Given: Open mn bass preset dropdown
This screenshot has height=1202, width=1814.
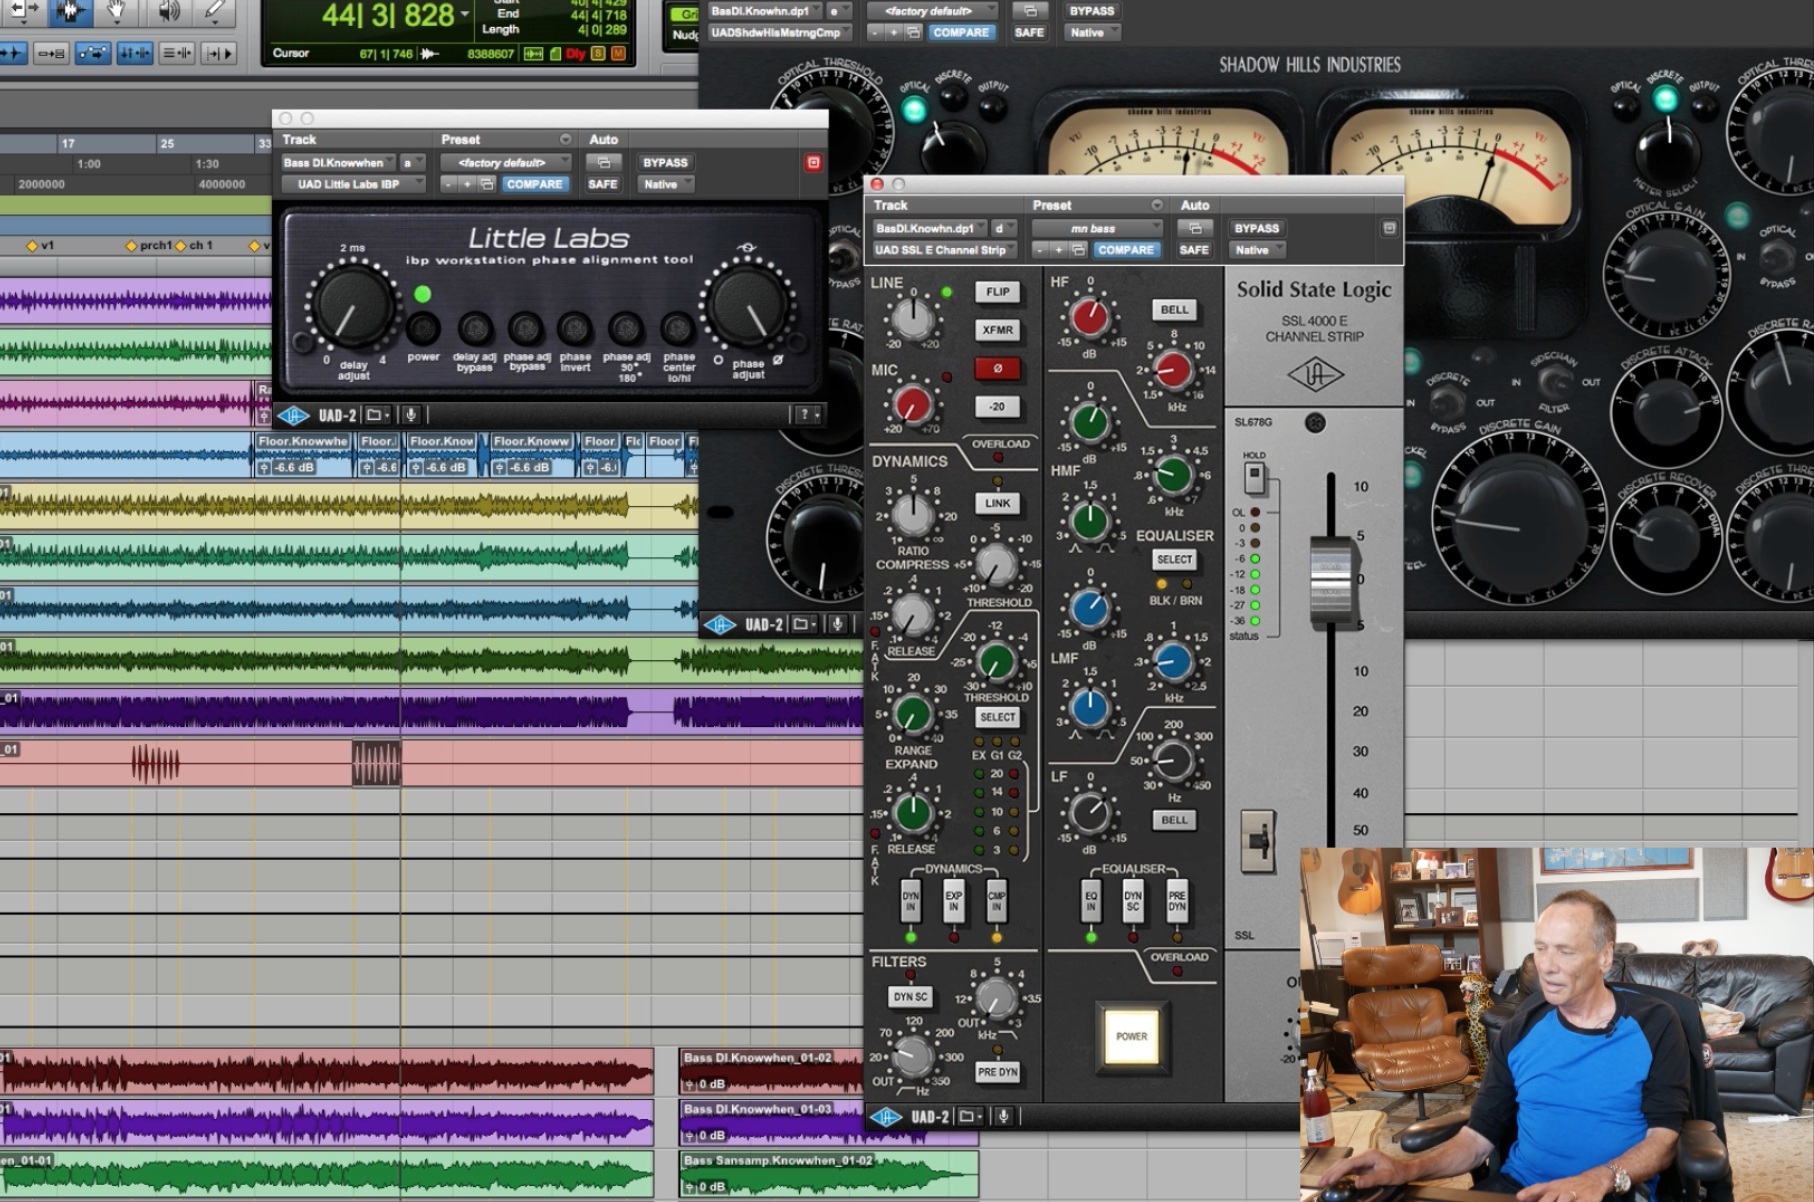Looking at the screenshot, I should 1098,228.
